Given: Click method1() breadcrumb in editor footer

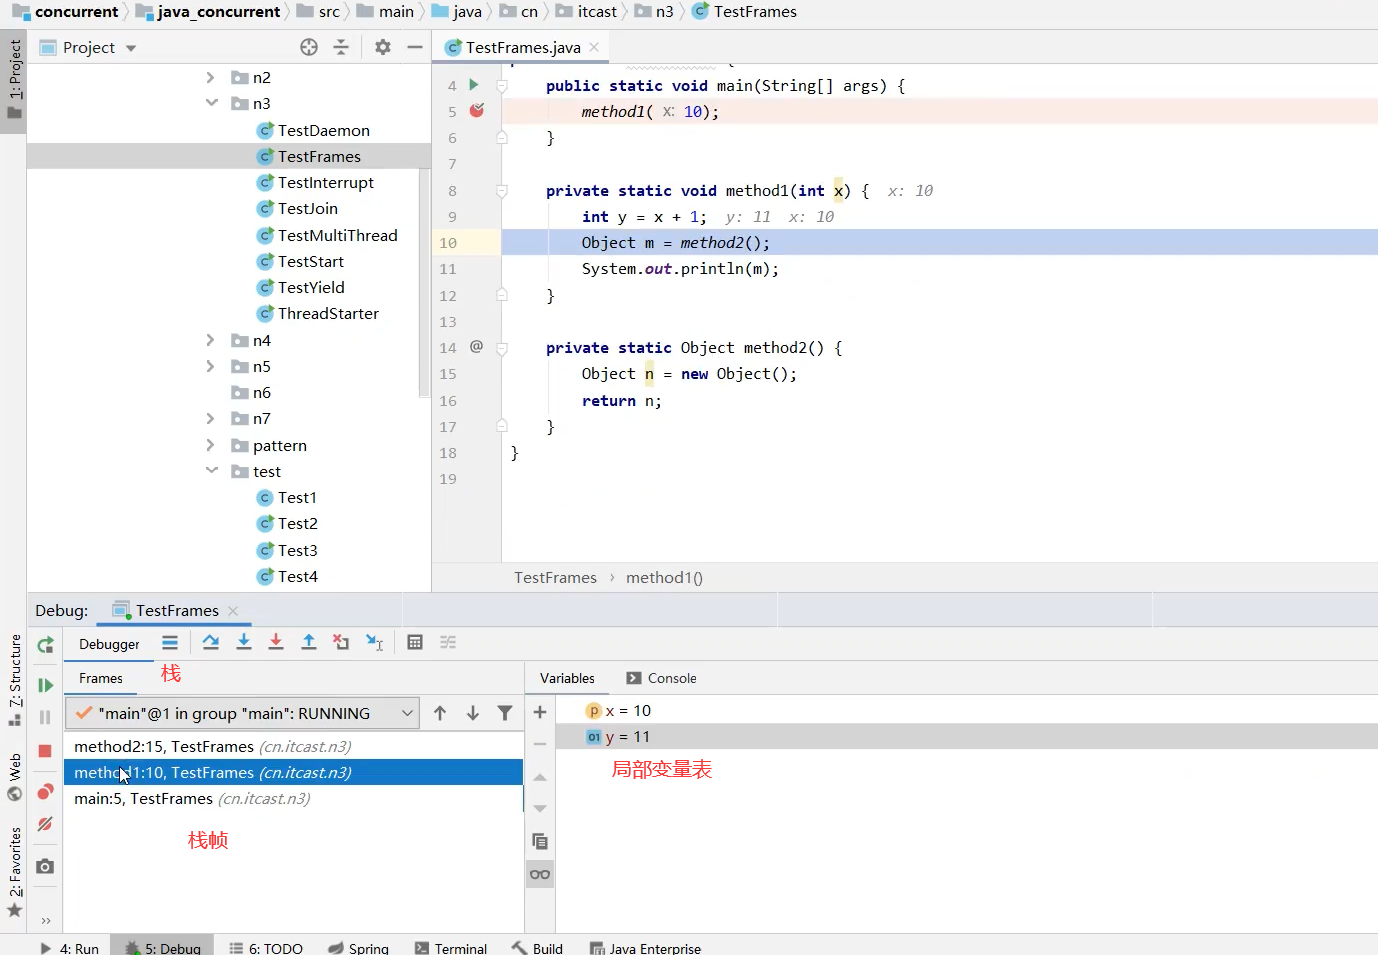Looking at the screenshot, I should (x=664, y=577).
